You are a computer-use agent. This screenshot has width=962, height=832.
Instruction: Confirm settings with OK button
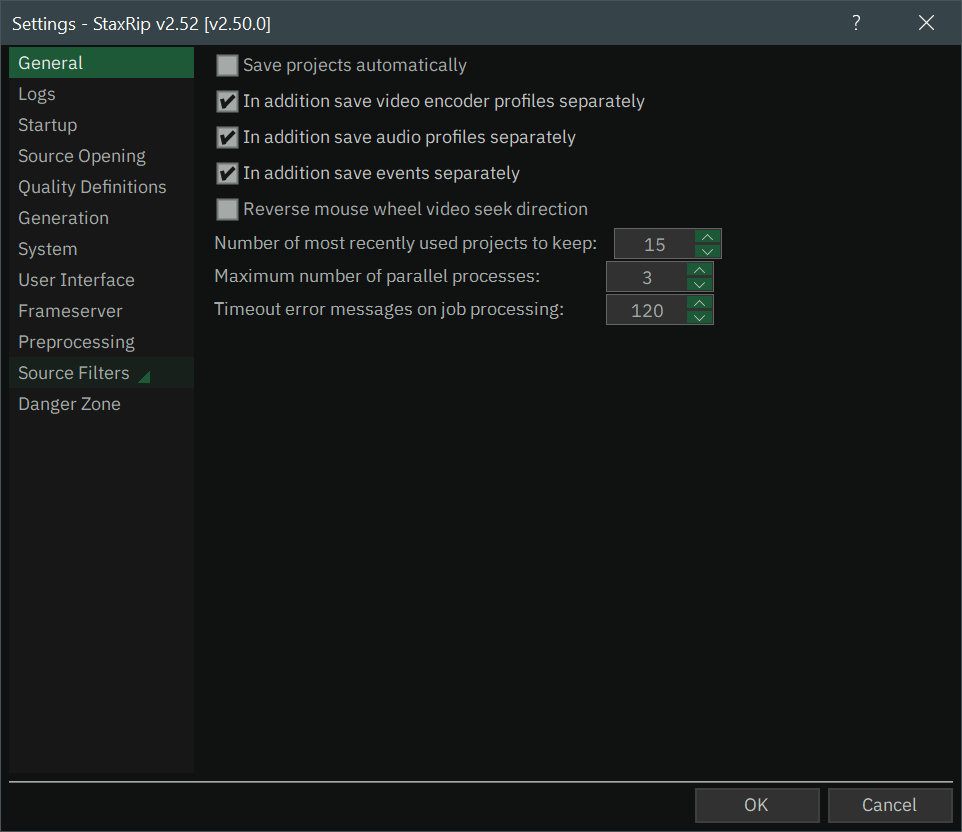click(757, 805)
